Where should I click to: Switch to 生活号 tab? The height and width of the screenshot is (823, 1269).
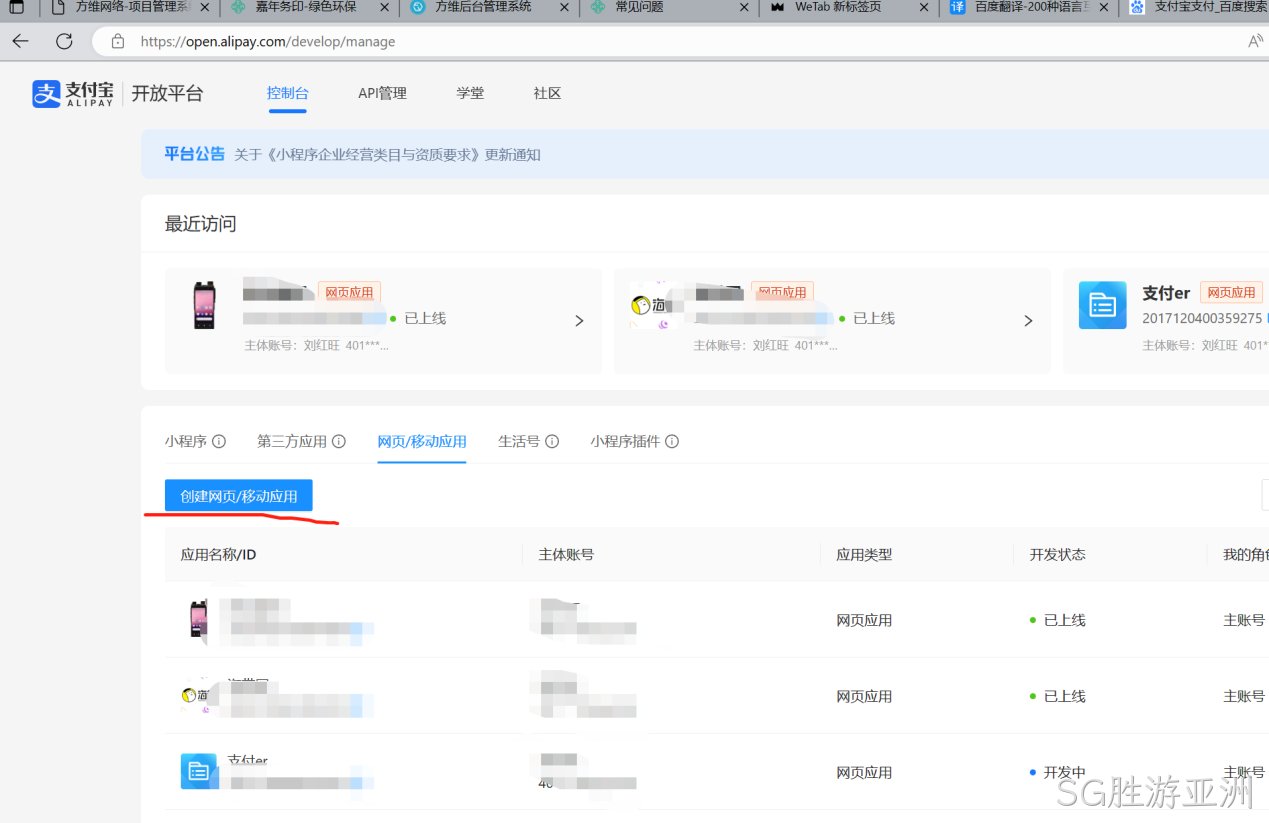point(519,441)
